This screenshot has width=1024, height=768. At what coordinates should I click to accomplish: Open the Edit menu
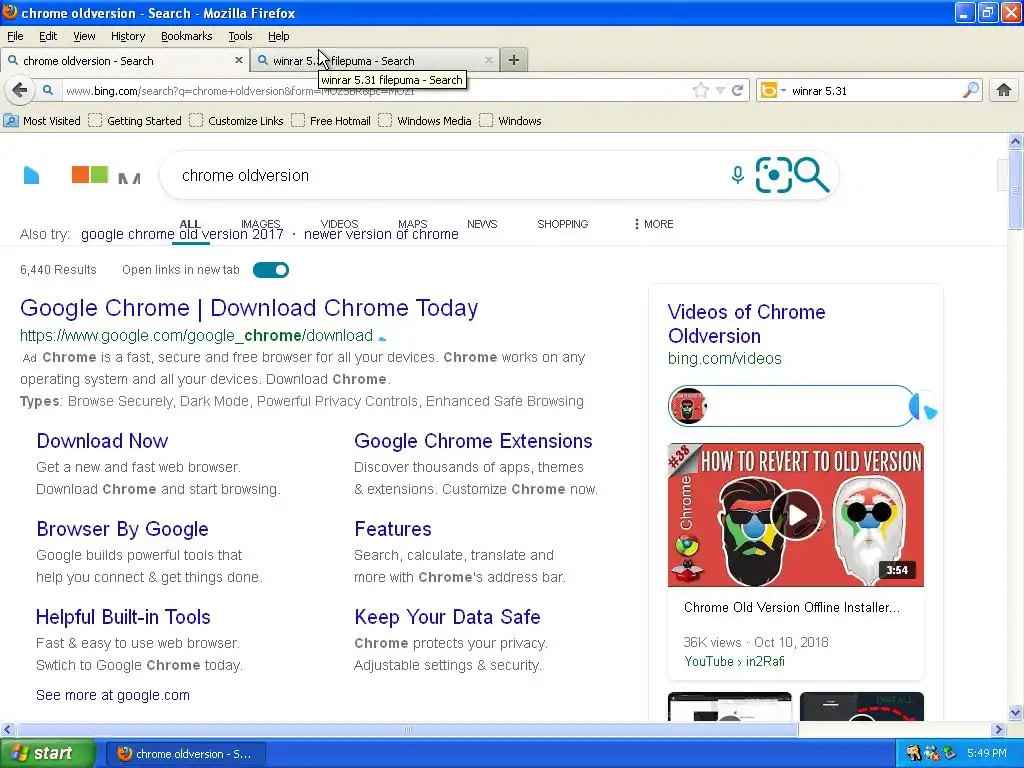click(48, 36)
